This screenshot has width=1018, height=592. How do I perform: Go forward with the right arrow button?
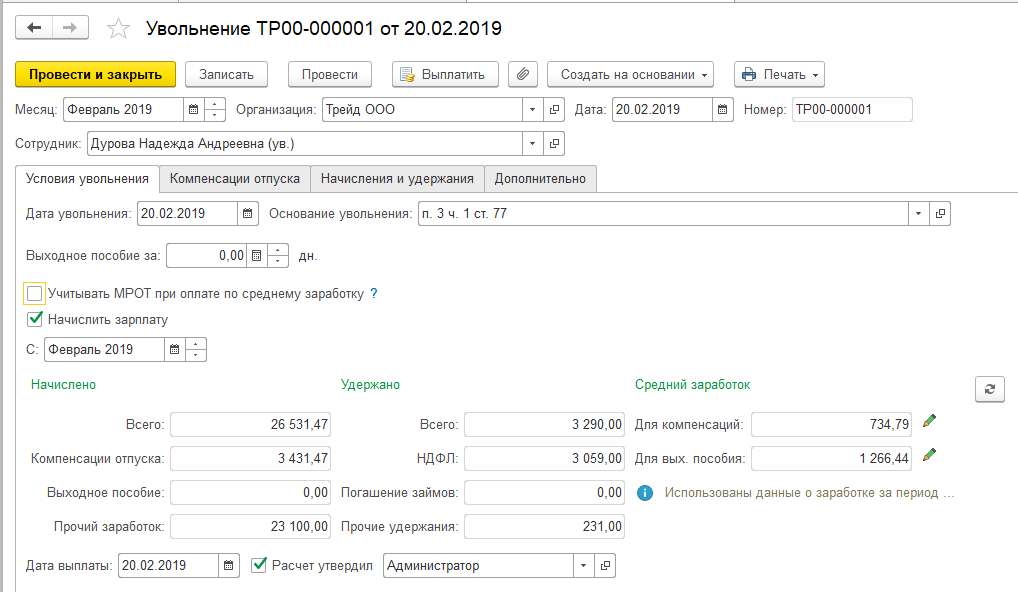click(x=70, y=27)
